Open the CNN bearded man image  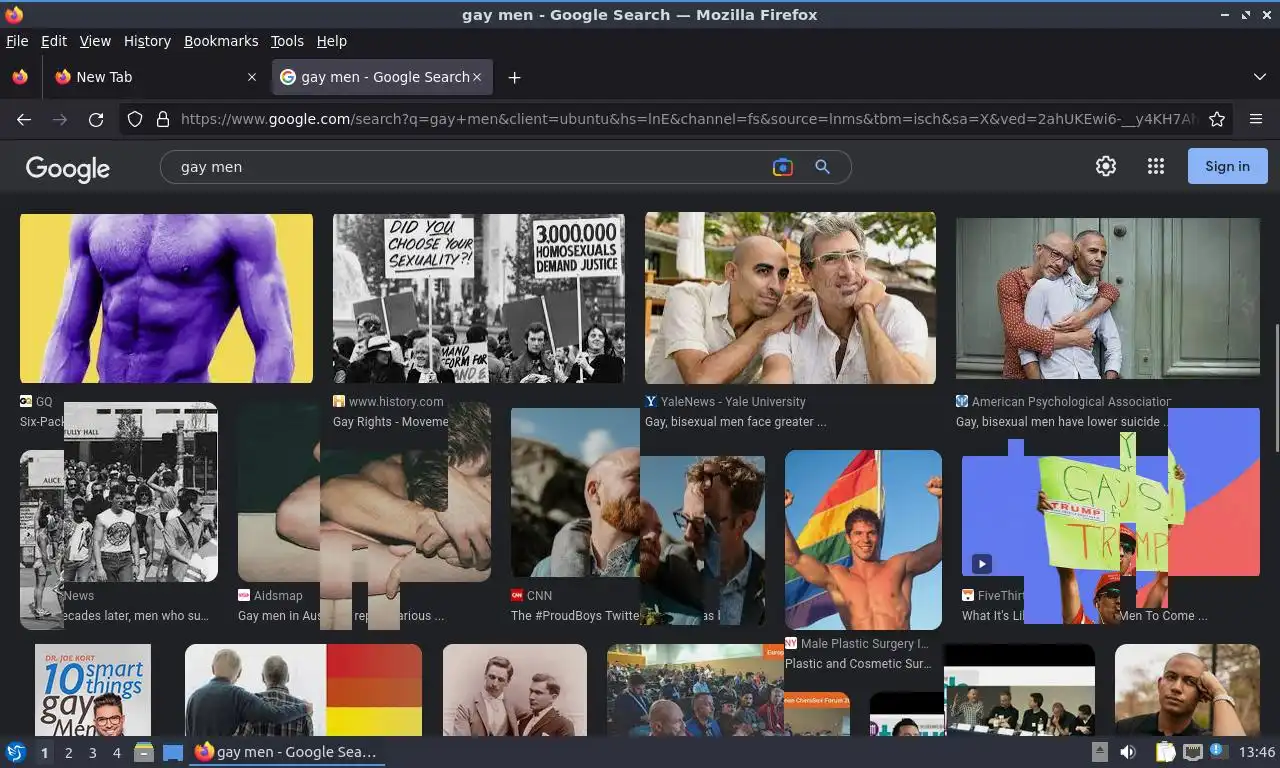(x=575, y=492)
